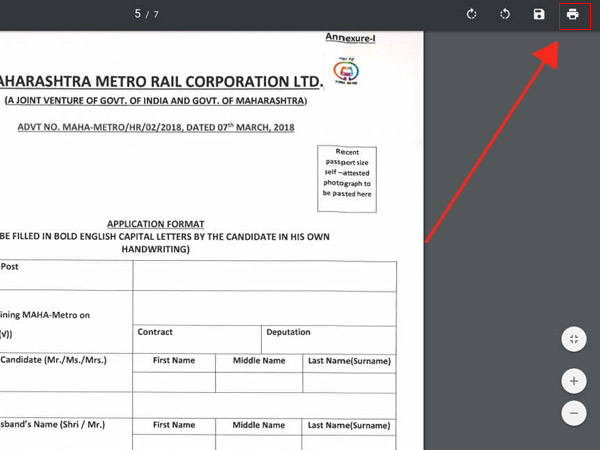Click the 'MAHA-Metro on' label text
The width and height of the screenshot is (600, 450).
coord(56,315)
